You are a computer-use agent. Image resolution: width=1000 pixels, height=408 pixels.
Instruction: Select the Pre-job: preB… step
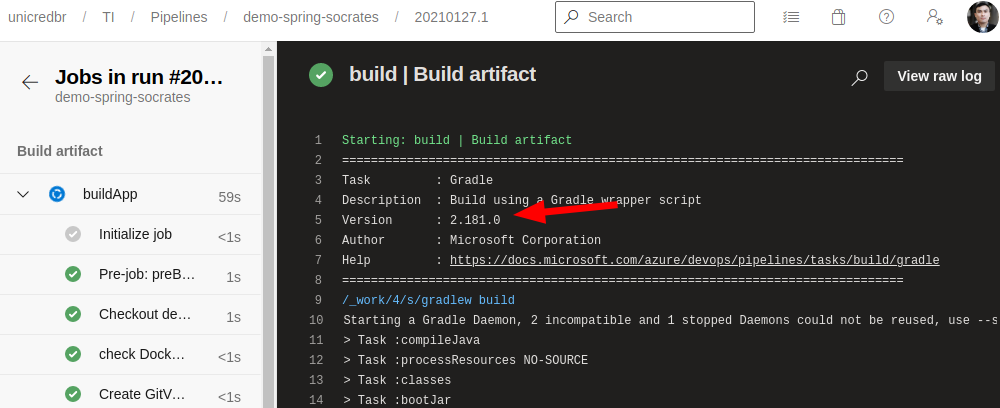click(130, 275)
